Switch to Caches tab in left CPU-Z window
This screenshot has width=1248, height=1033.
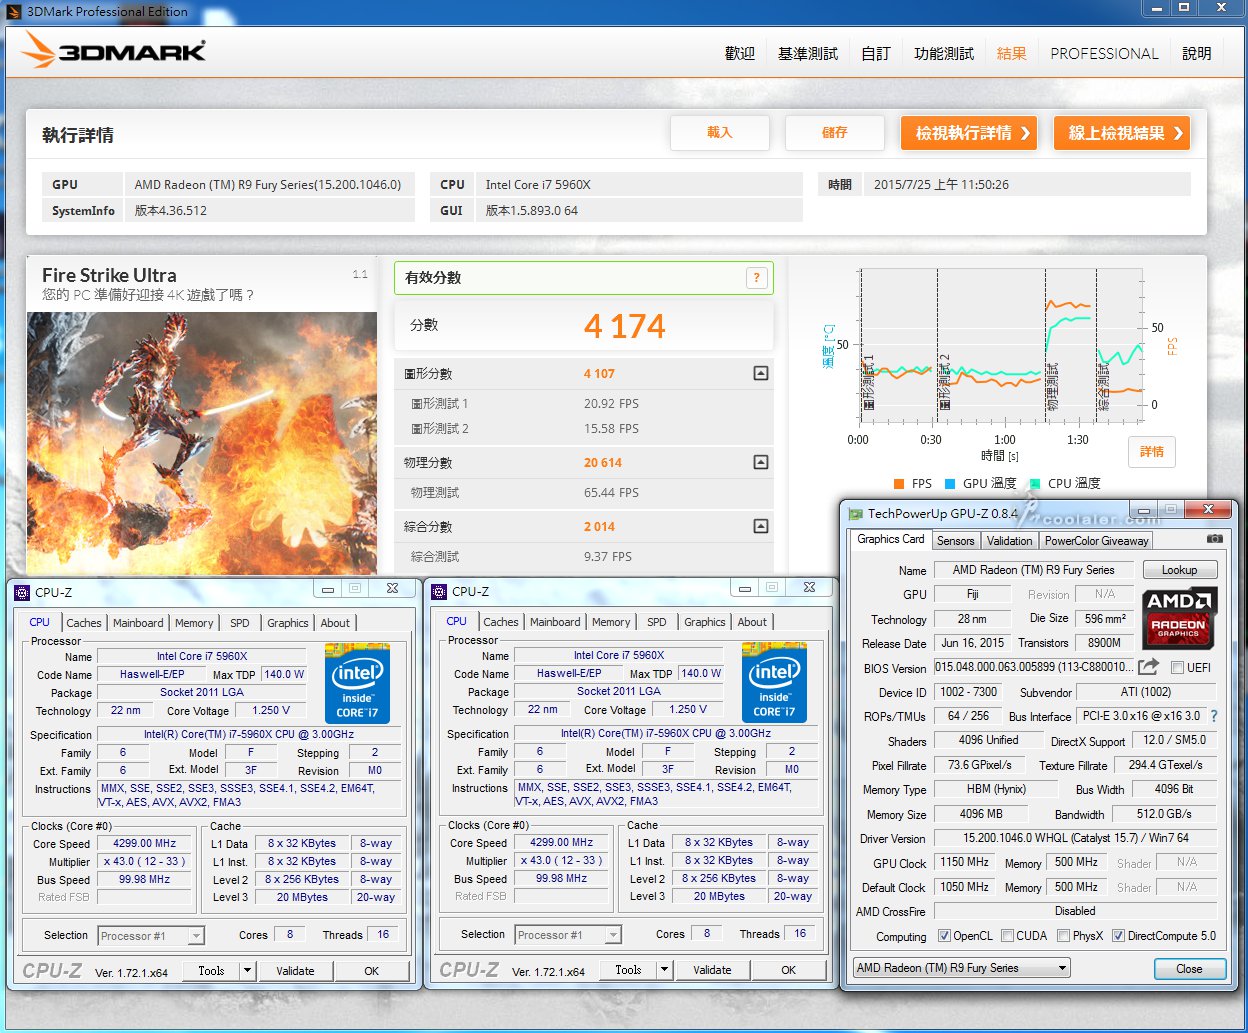84,623
